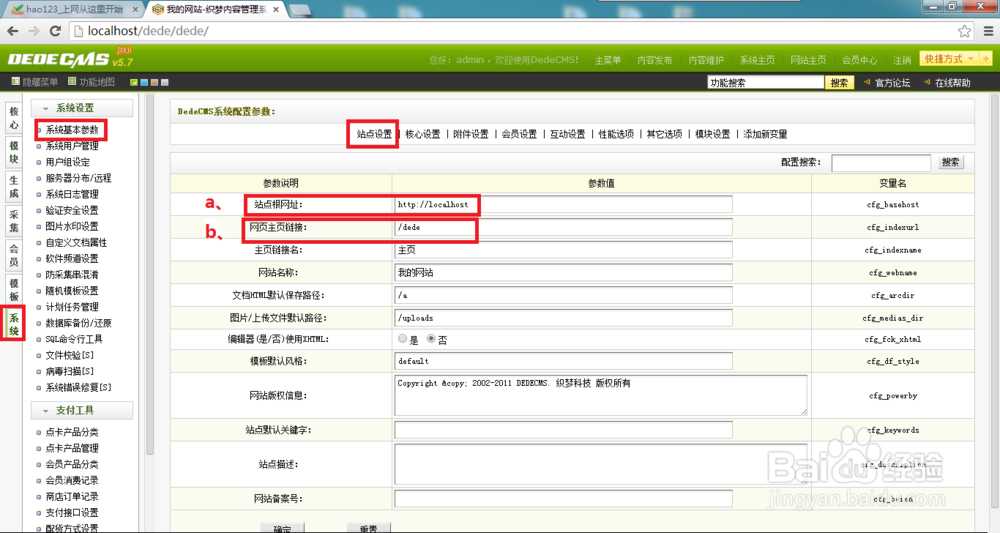The image size is (1000, 533).
Task: Select the gray skin color square
Action: click(x=165, y=82)
